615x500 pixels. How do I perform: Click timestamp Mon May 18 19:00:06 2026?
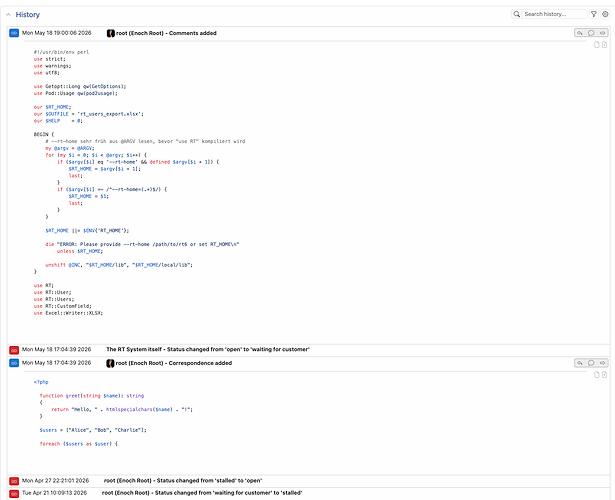(56, 33)
